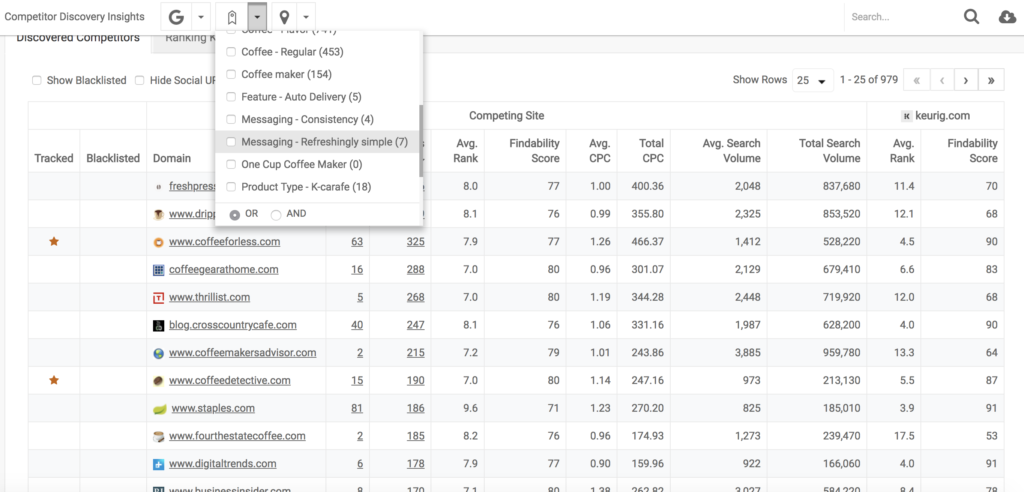Check Feature - Auto Delivery (5) tag
The height and width of the screenshot is (492, 1024).
coord(231,97)
